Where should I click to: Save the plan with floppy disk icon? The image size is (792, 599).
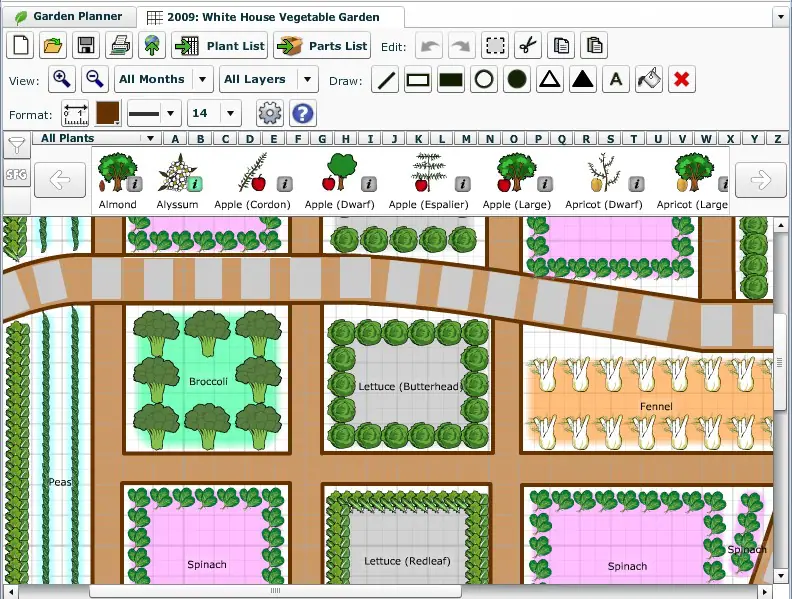point(86,45)
